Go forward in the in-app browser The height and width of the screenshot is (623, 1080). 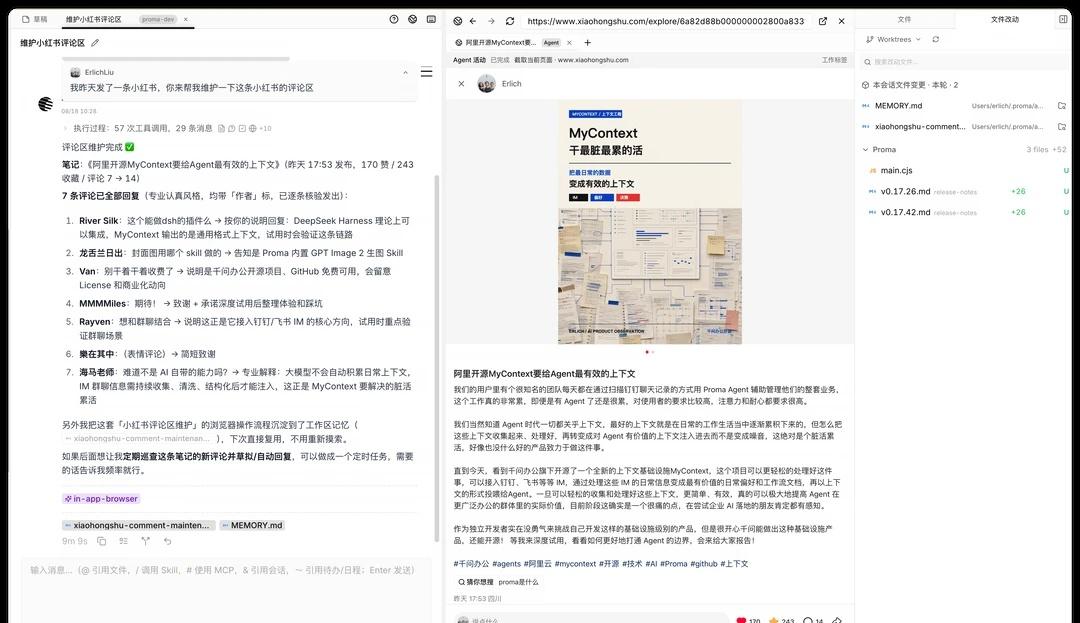[491, 21]
